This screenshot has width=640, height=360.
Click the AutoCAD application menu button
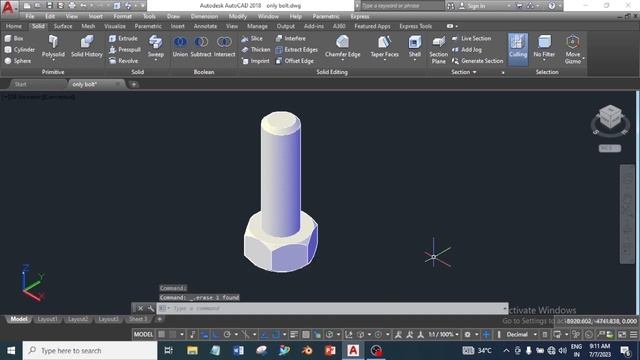pos(8,7)
